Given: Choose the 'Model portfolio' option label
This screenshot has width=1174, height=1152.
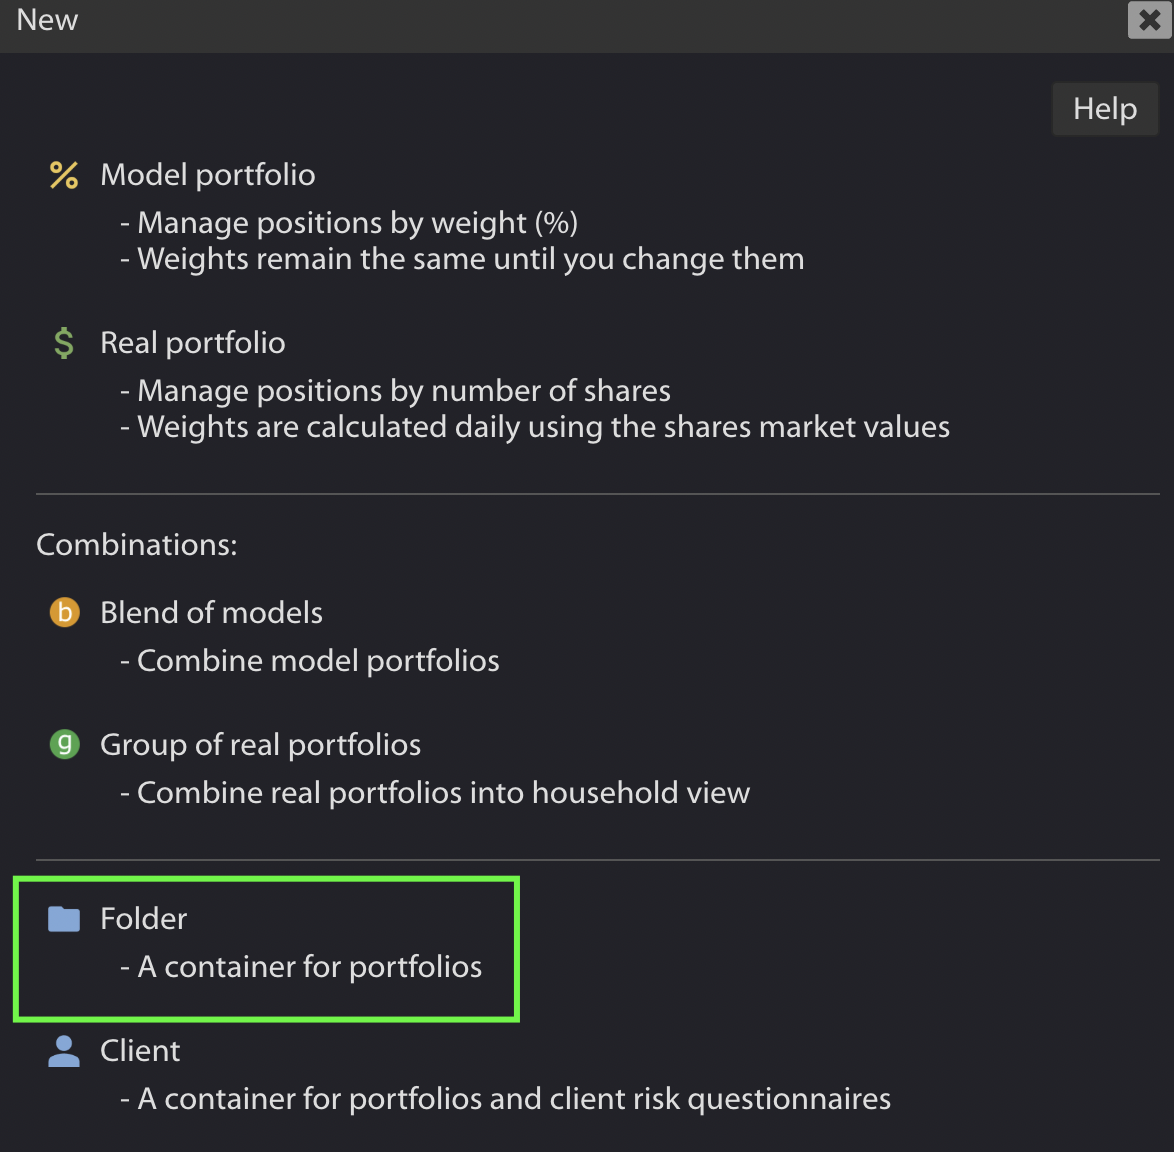Looking at the screenshot, I should point(207,175).
